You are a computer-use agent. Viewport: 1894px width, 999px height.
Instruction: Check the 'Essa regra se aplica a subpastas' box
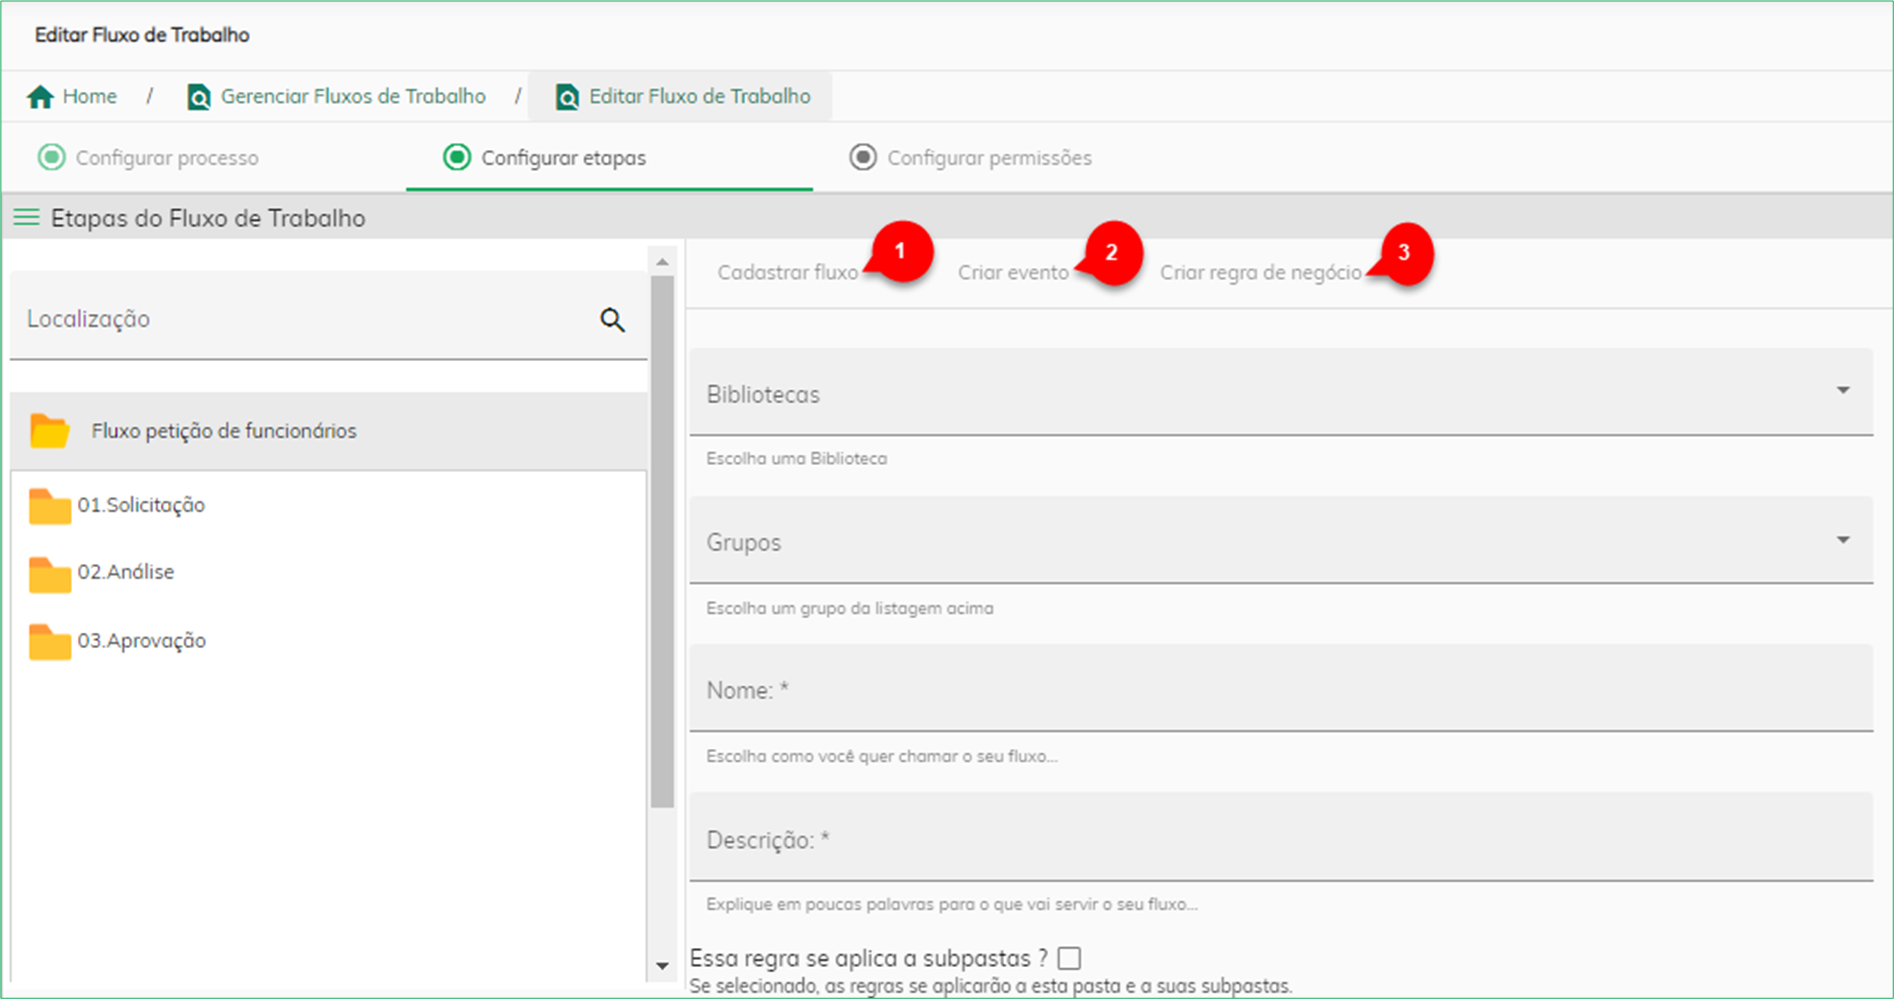tap(1069, 958)
